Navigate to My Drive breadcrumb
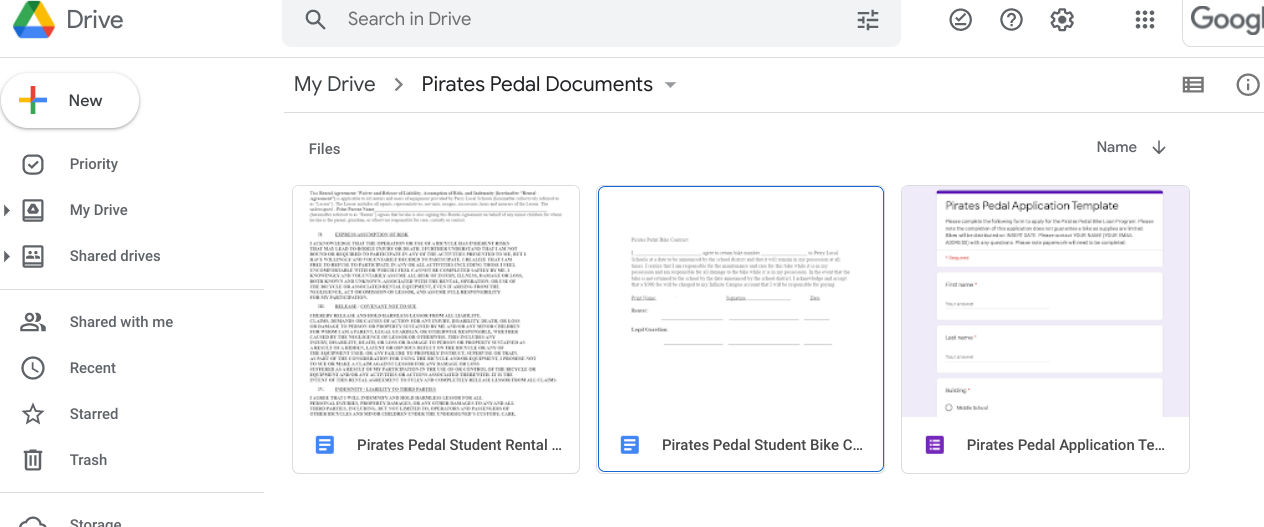The image size is (1264, 527). coord(334,85)
